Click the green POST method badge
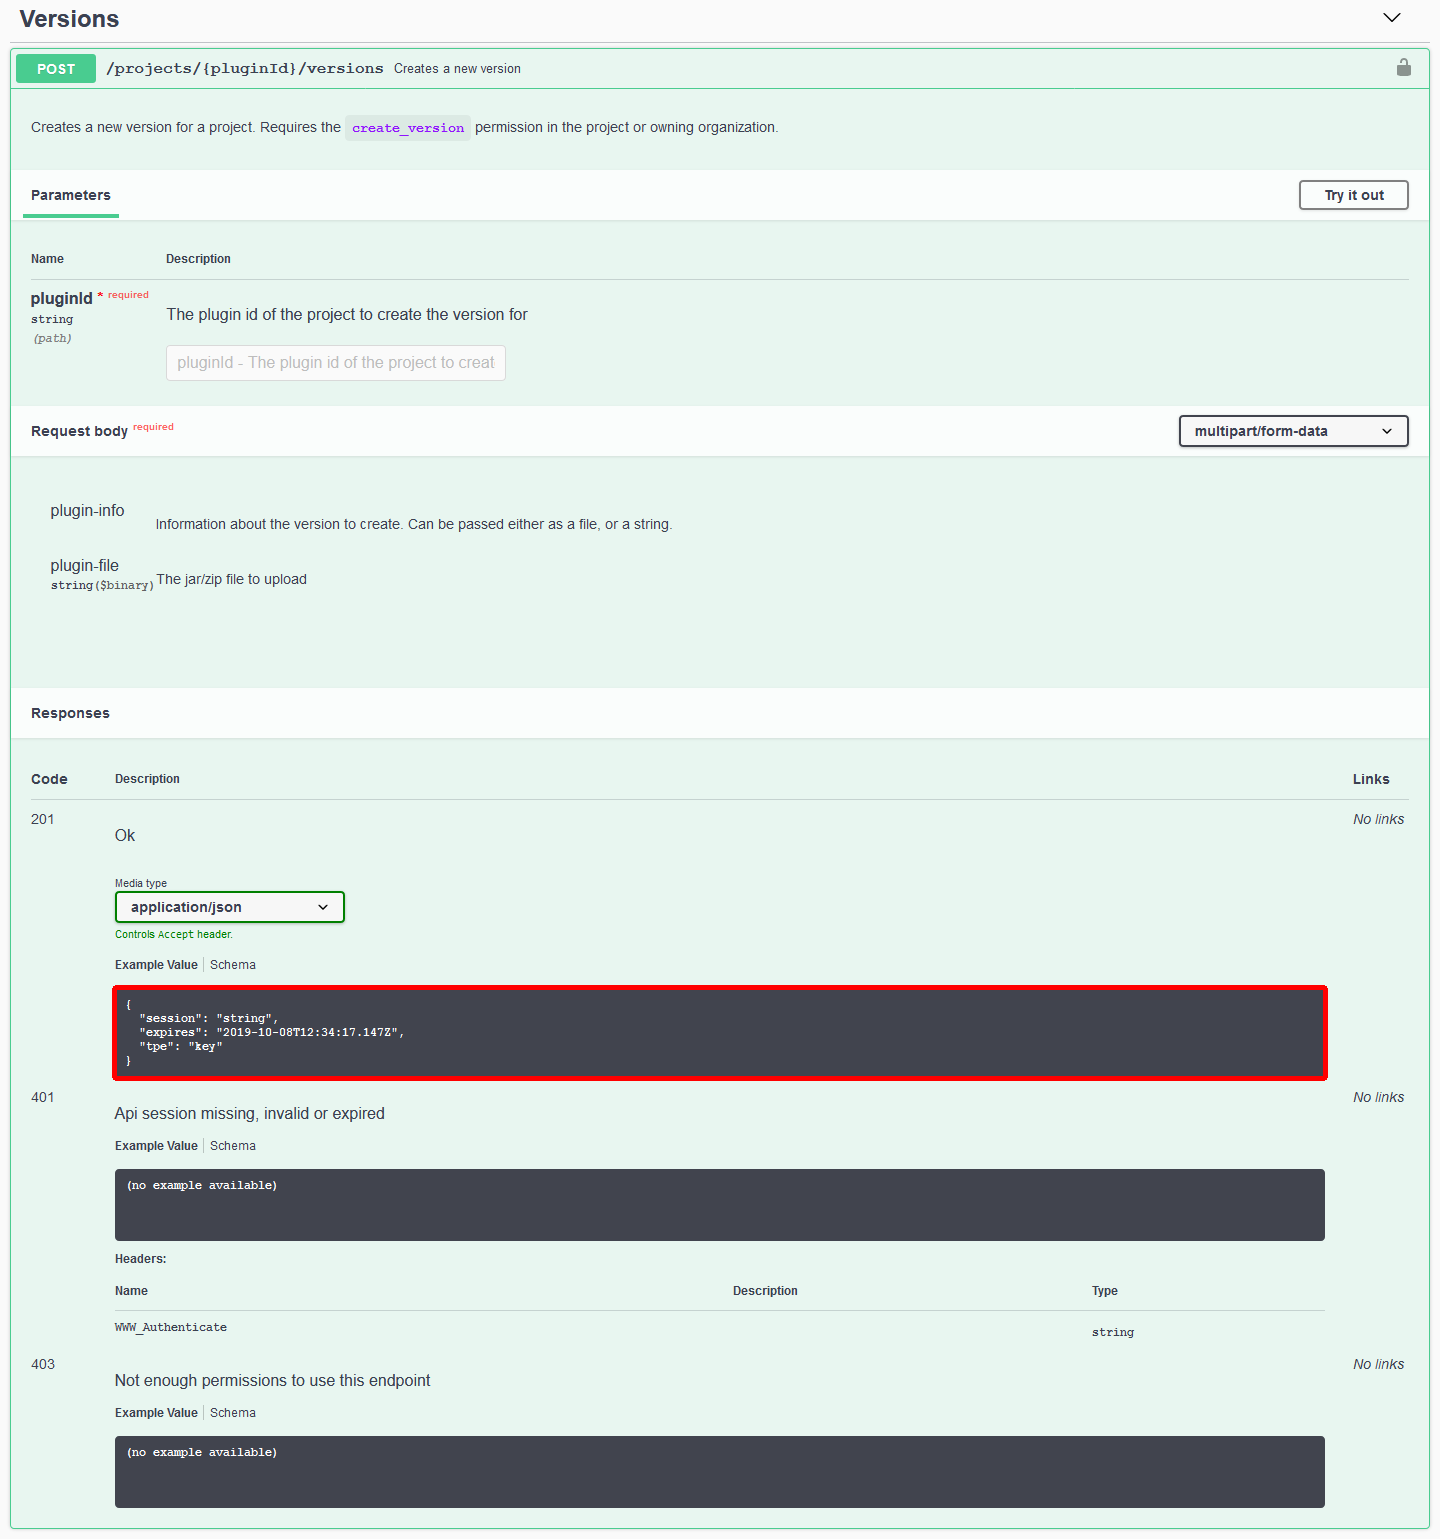Image resolution: width=1440 pixels, height=1539 pixels. pyautogui.click(x=55, y=68)
